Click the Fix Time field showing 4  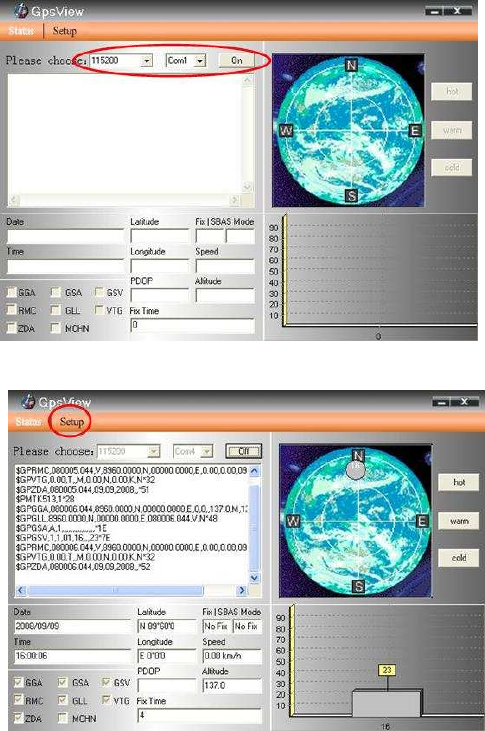pos(199,715)
